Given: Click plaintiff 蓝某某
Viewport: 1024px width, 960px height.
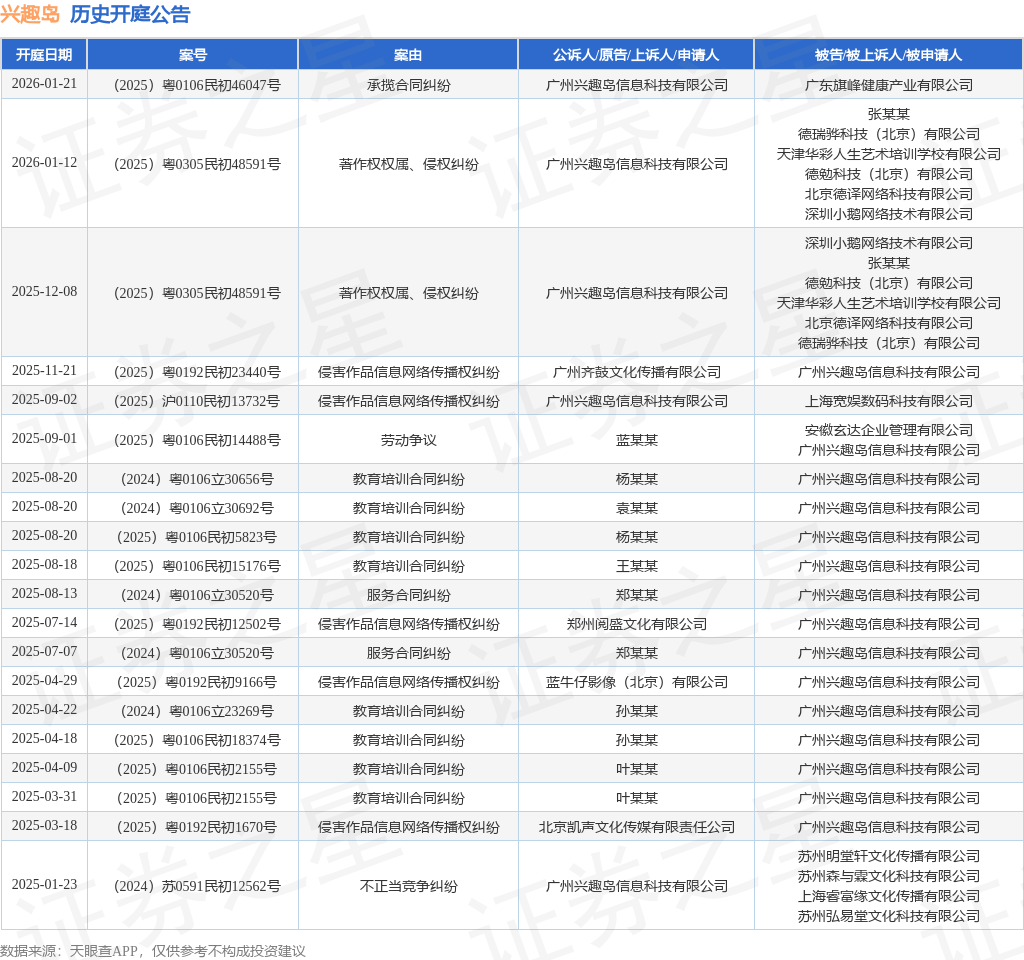Looking at the screenshot, I should pos(637,440).
